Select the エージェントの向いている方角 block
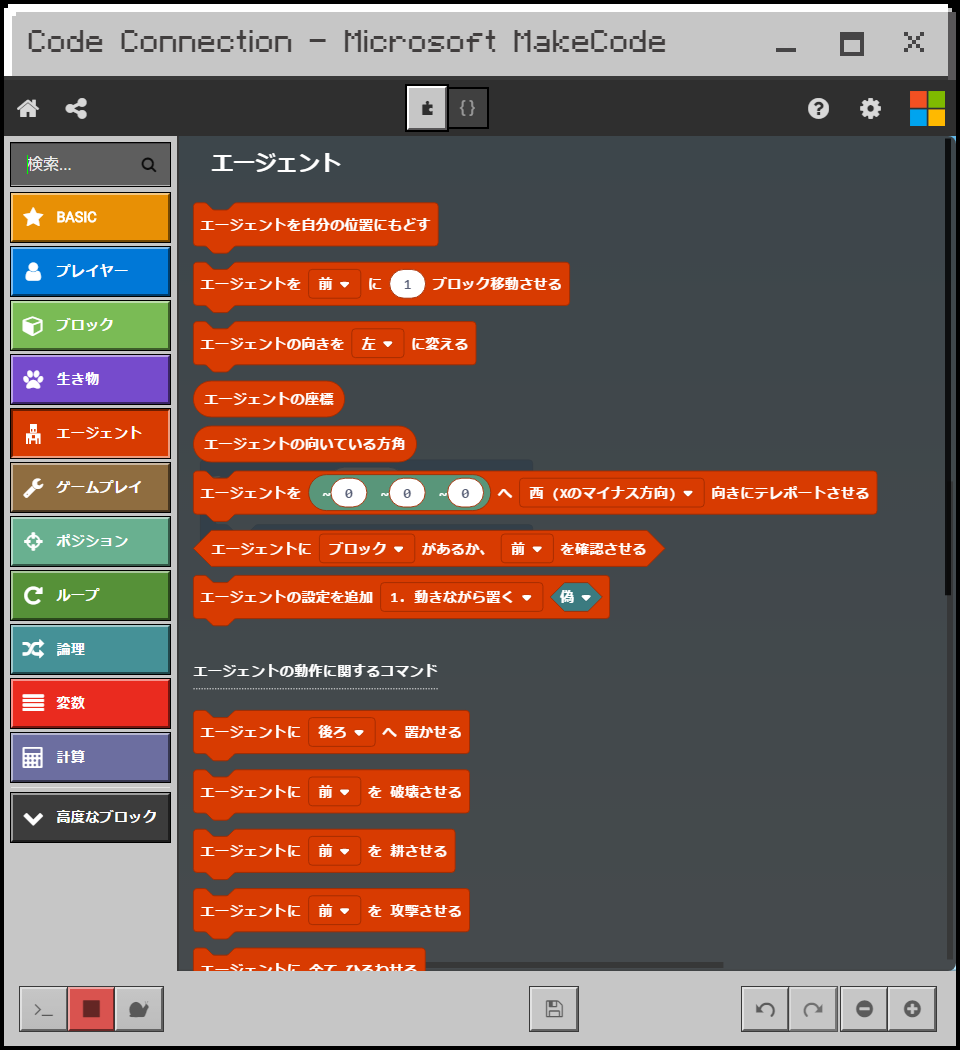Screen dimensions: 960x1050 [x=305, y=444]
